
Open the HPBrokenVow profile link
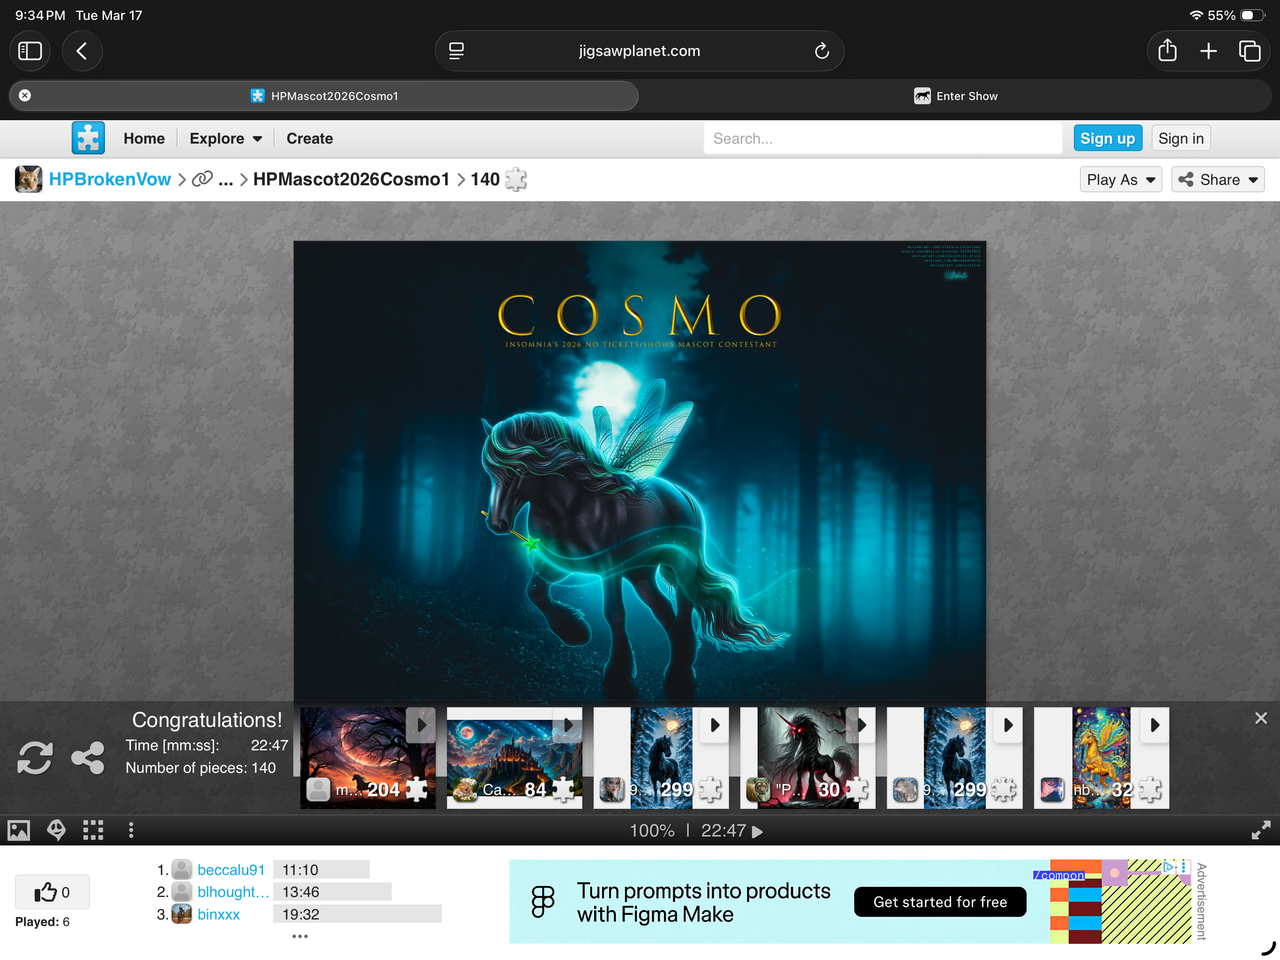(x=110, y=179)
